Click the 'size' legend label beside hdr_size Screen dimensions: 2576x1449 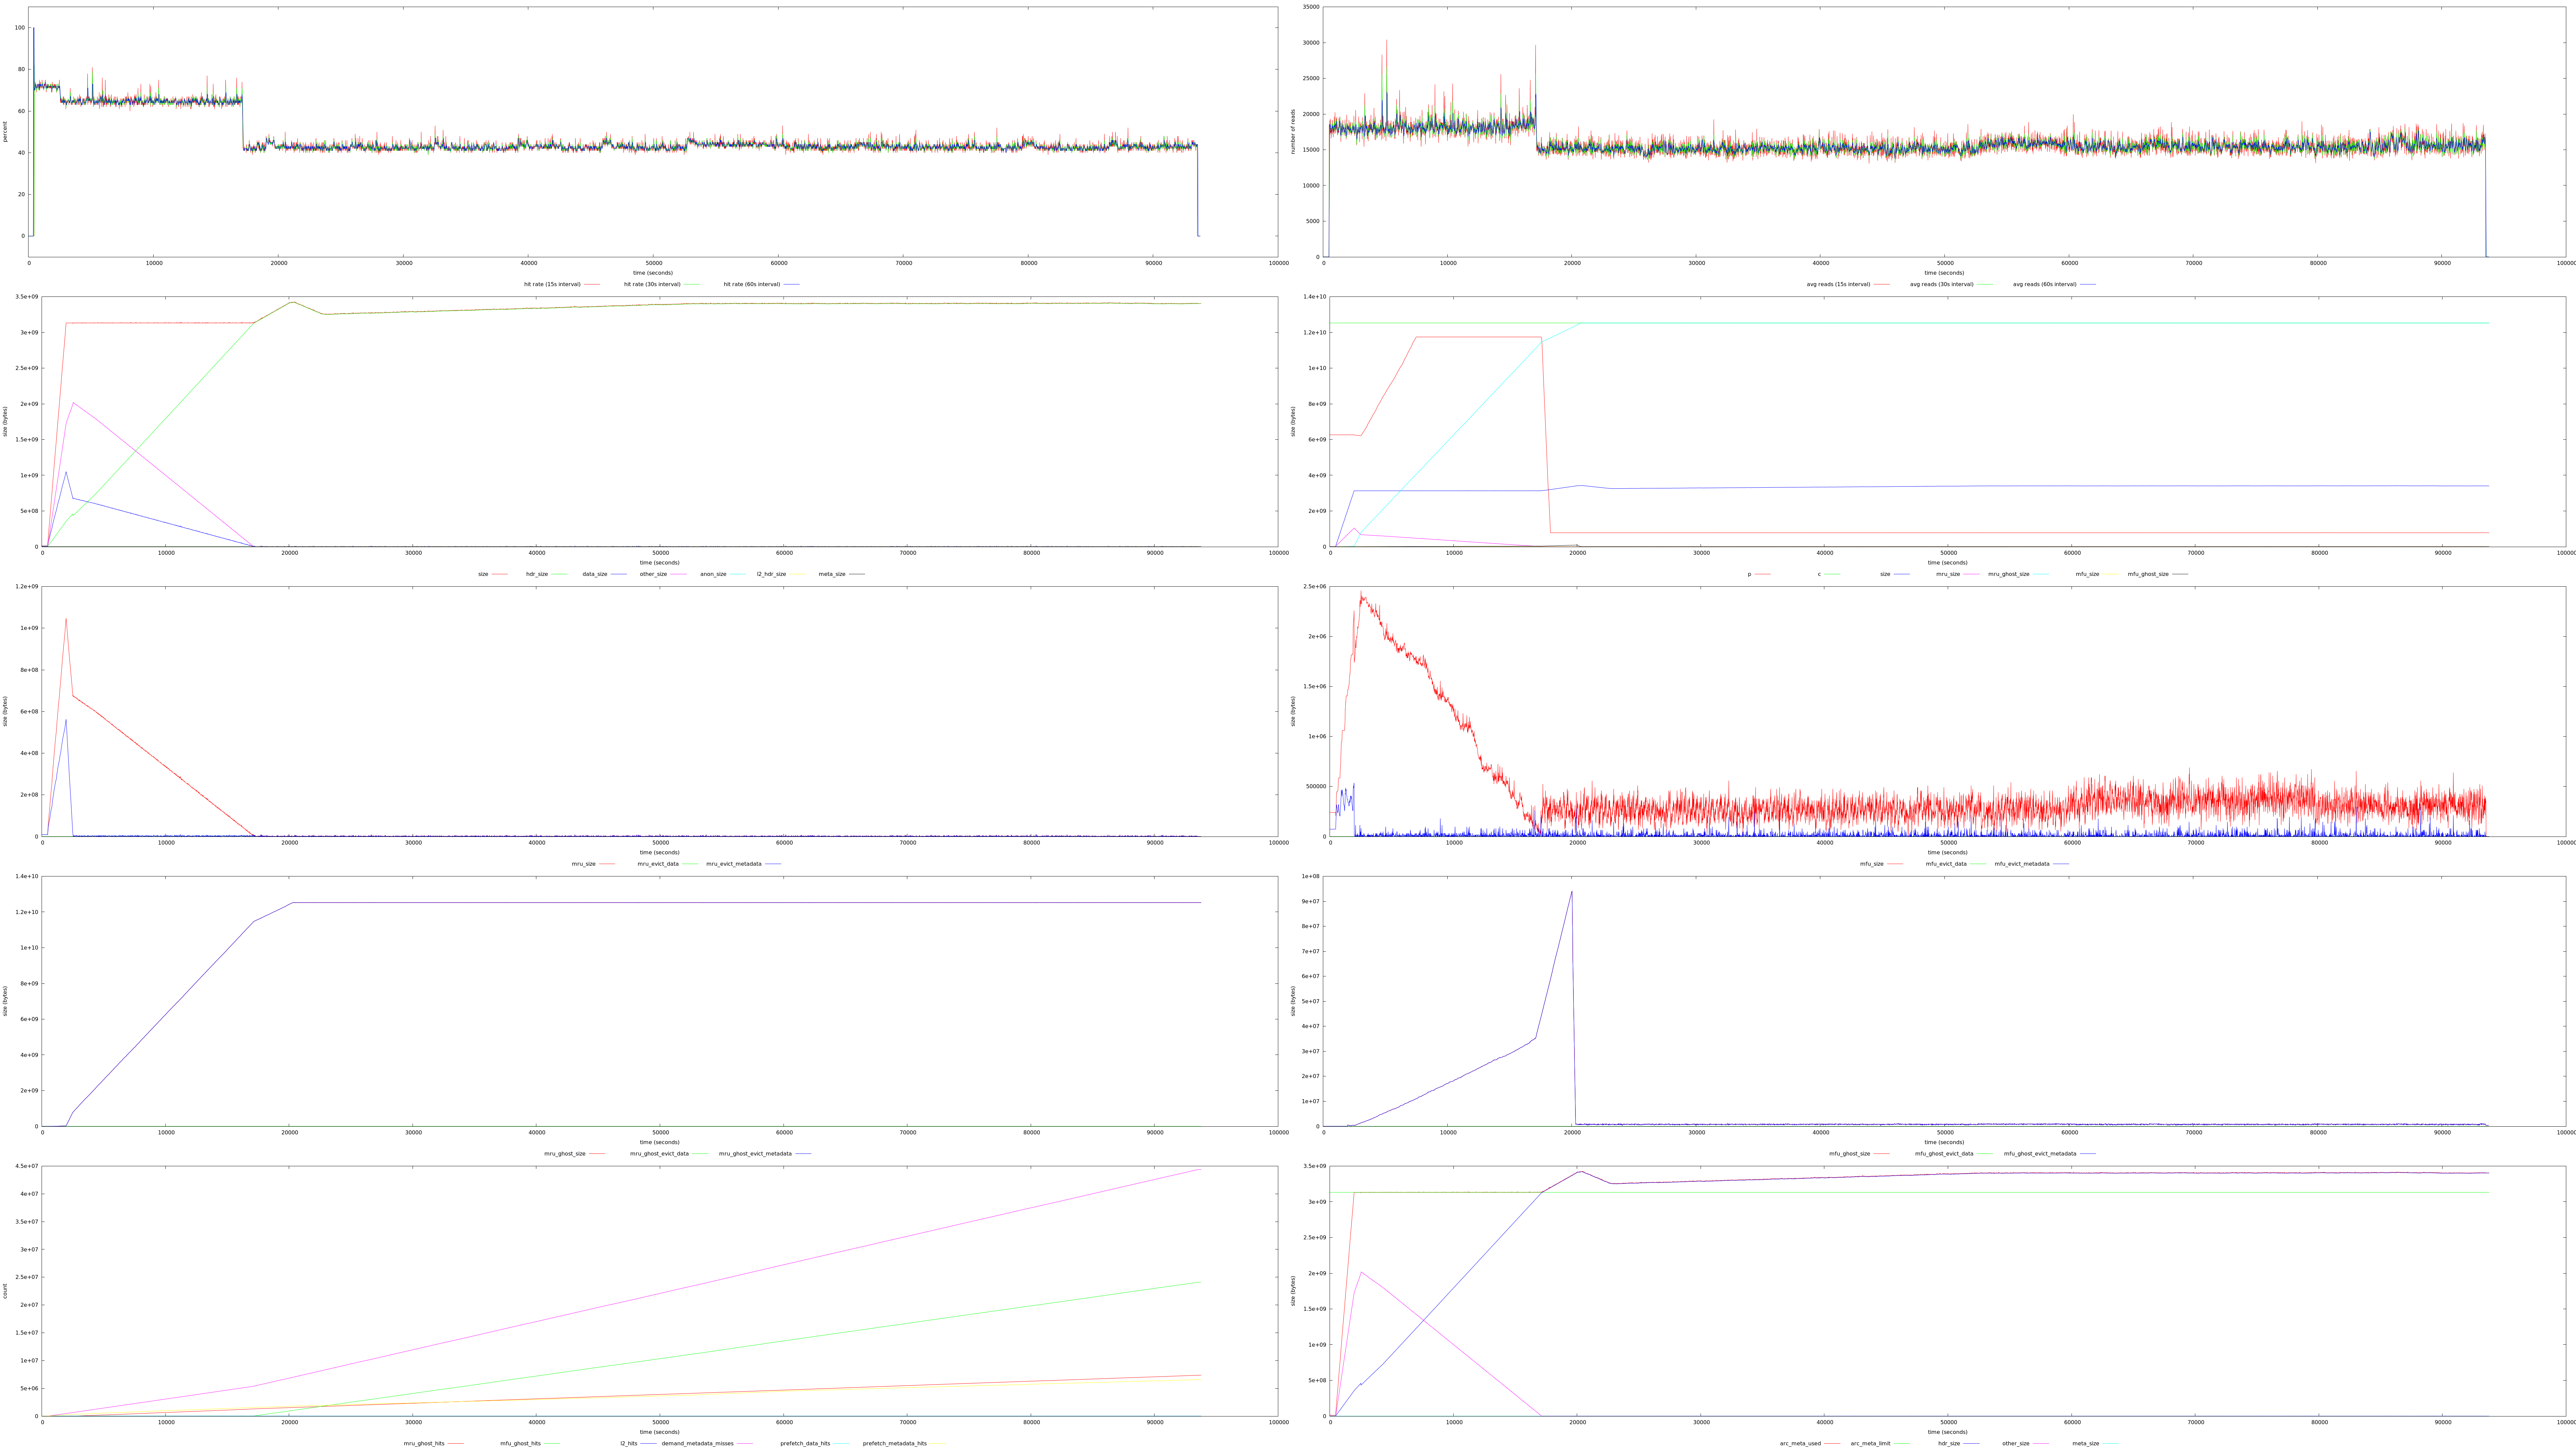pyautogui.click(x=483, y=574)
